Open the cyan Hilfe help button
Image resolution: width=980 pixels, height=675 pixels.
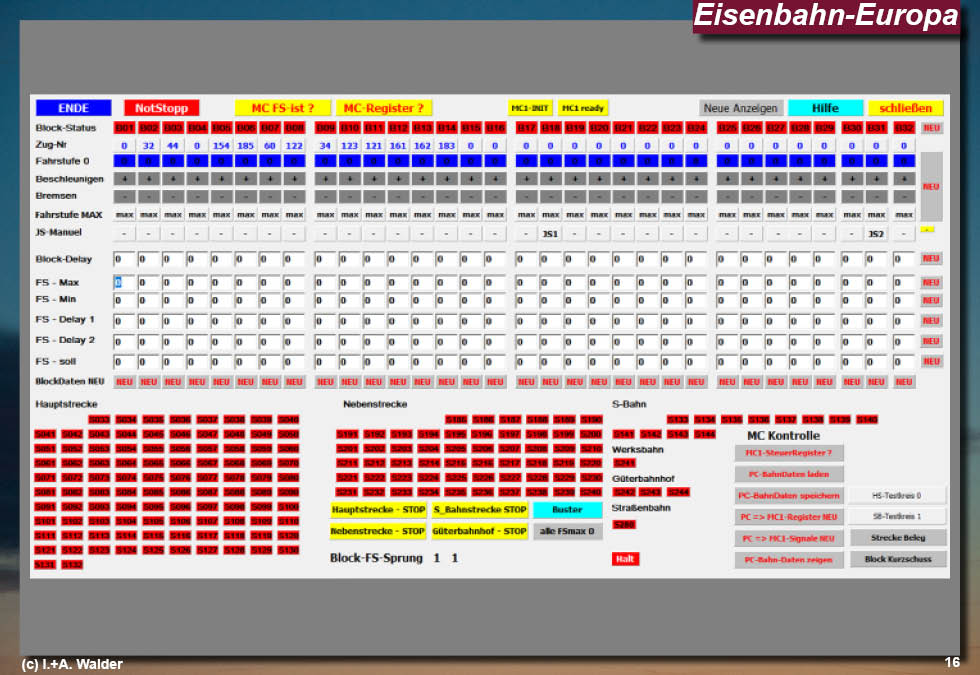(825, 108)
